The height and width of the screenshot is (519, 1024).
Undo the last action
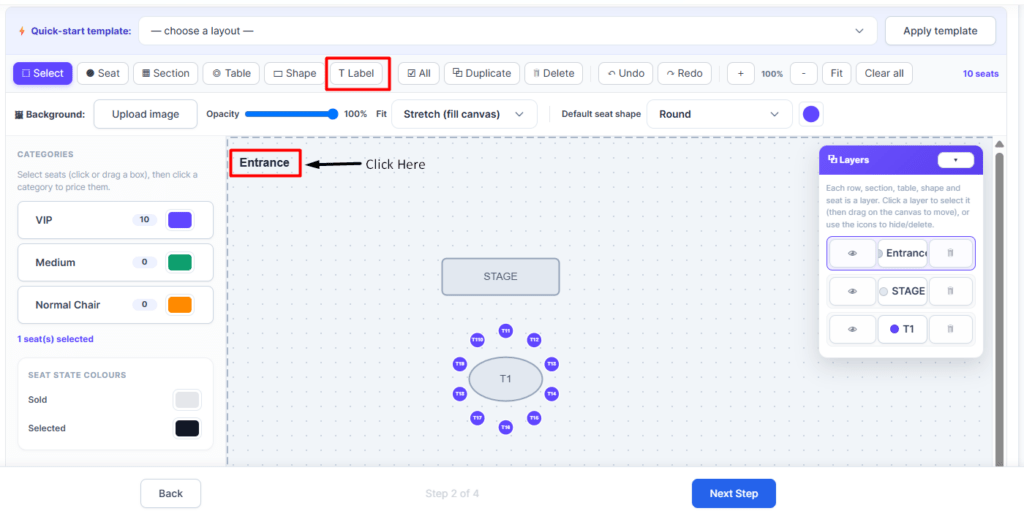click(626, 73)
